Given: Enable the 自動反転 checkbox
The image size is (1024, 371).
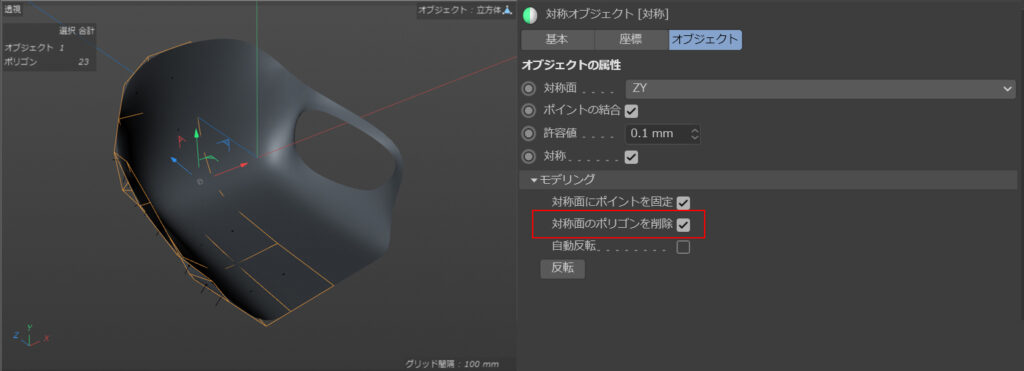Looking at the screenshot, I should (683, 248).
